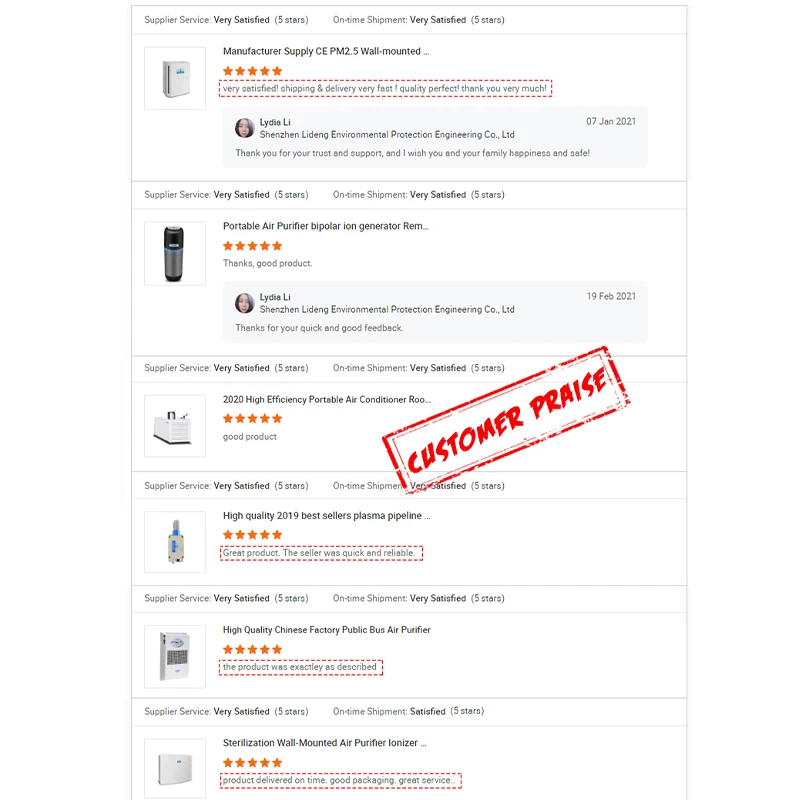
Task: Open the portable air purifier thumbnail
Action: (174, 253)
